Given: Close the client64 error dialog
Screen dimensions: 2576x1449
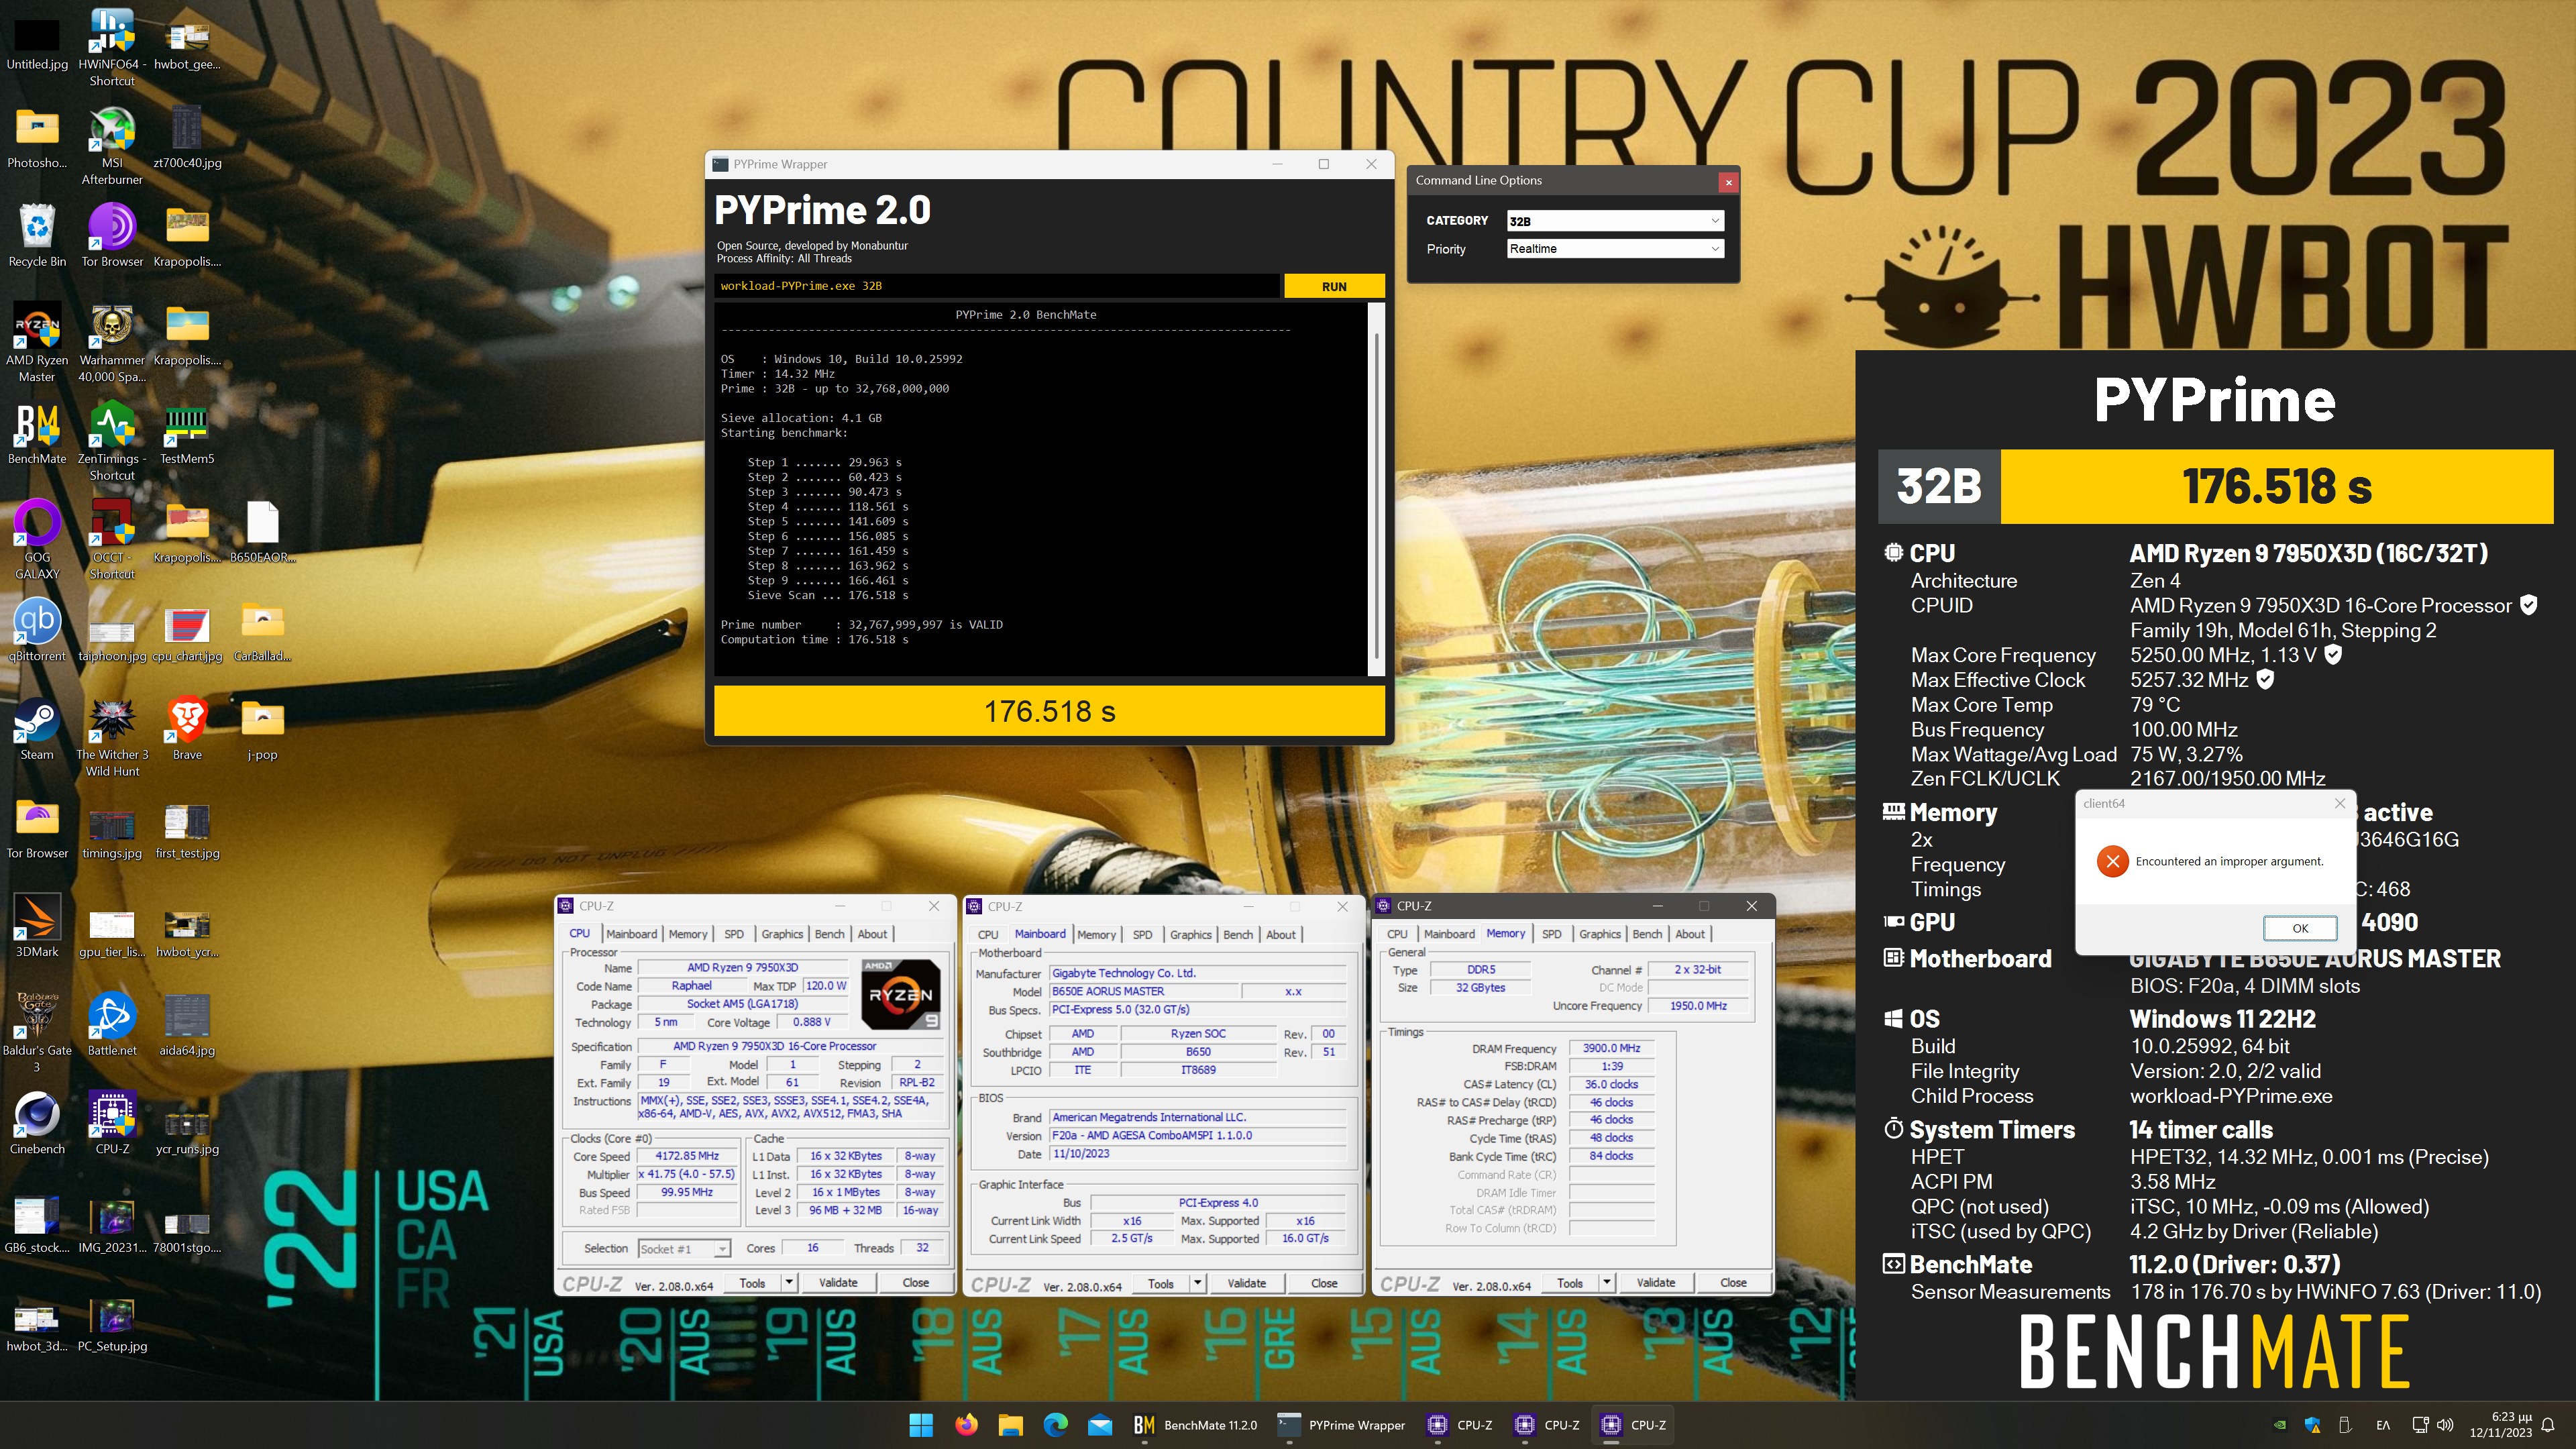Looking at the screenshot, I should (2340, 803).
